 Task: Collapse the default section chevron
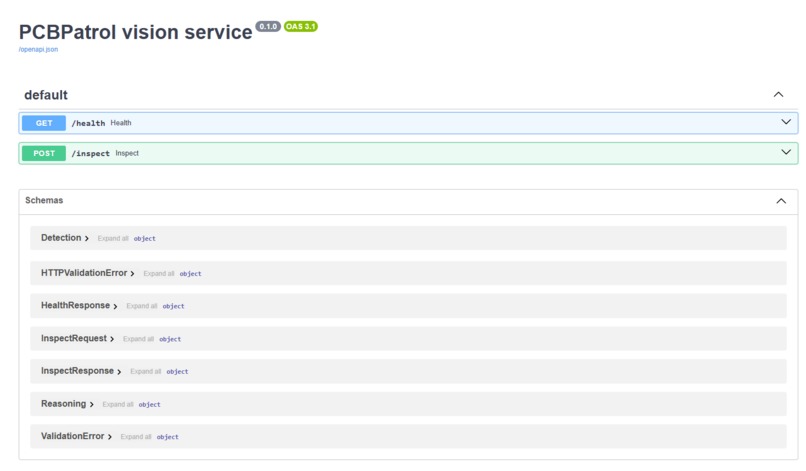coord(778,95)
